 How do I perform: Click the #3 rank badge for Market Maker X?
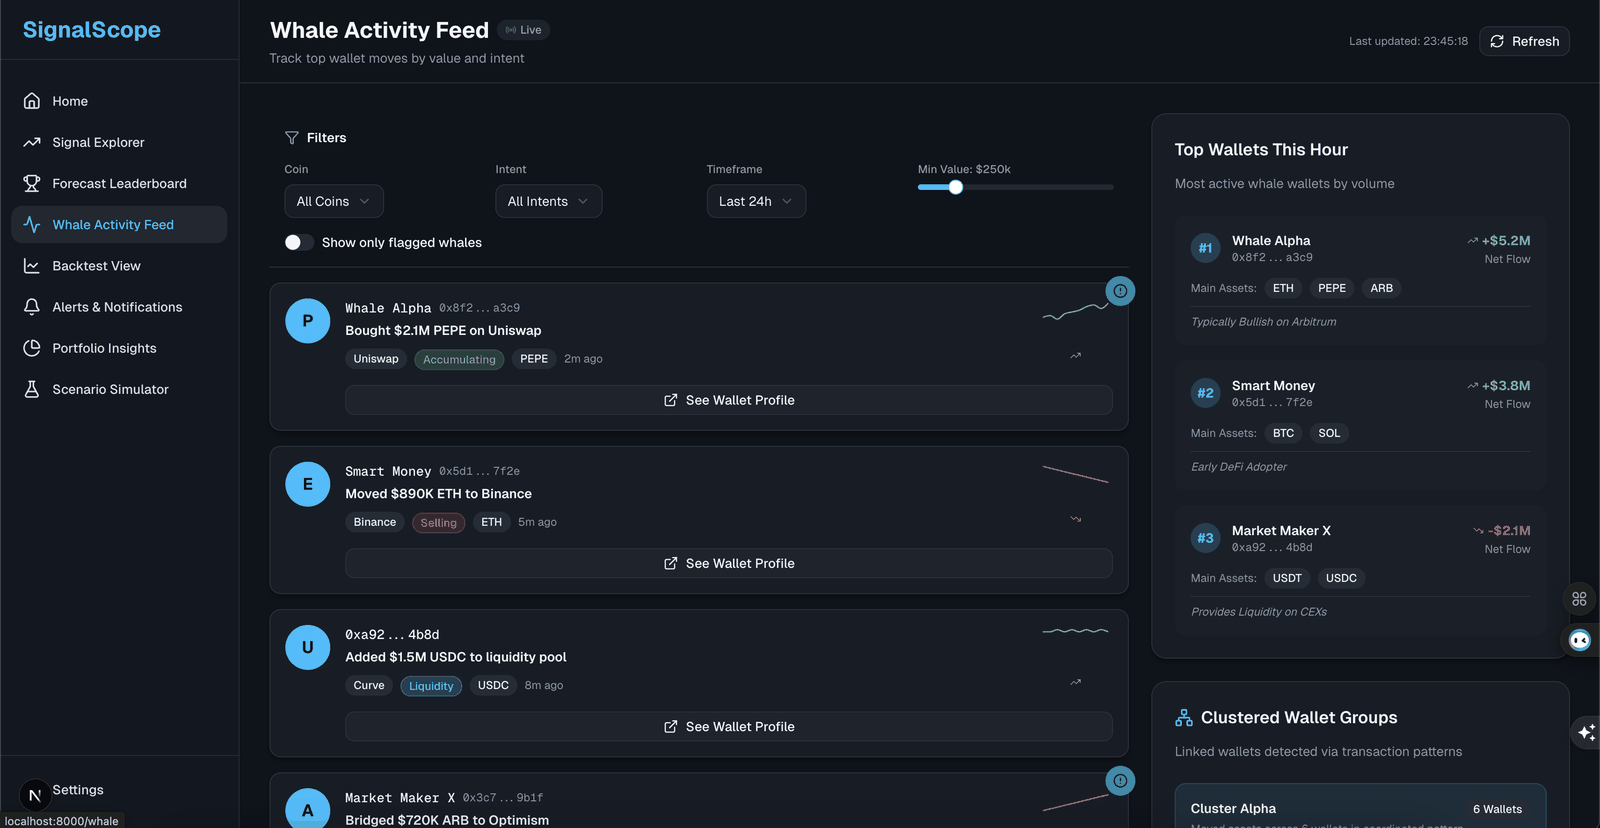1206,538
